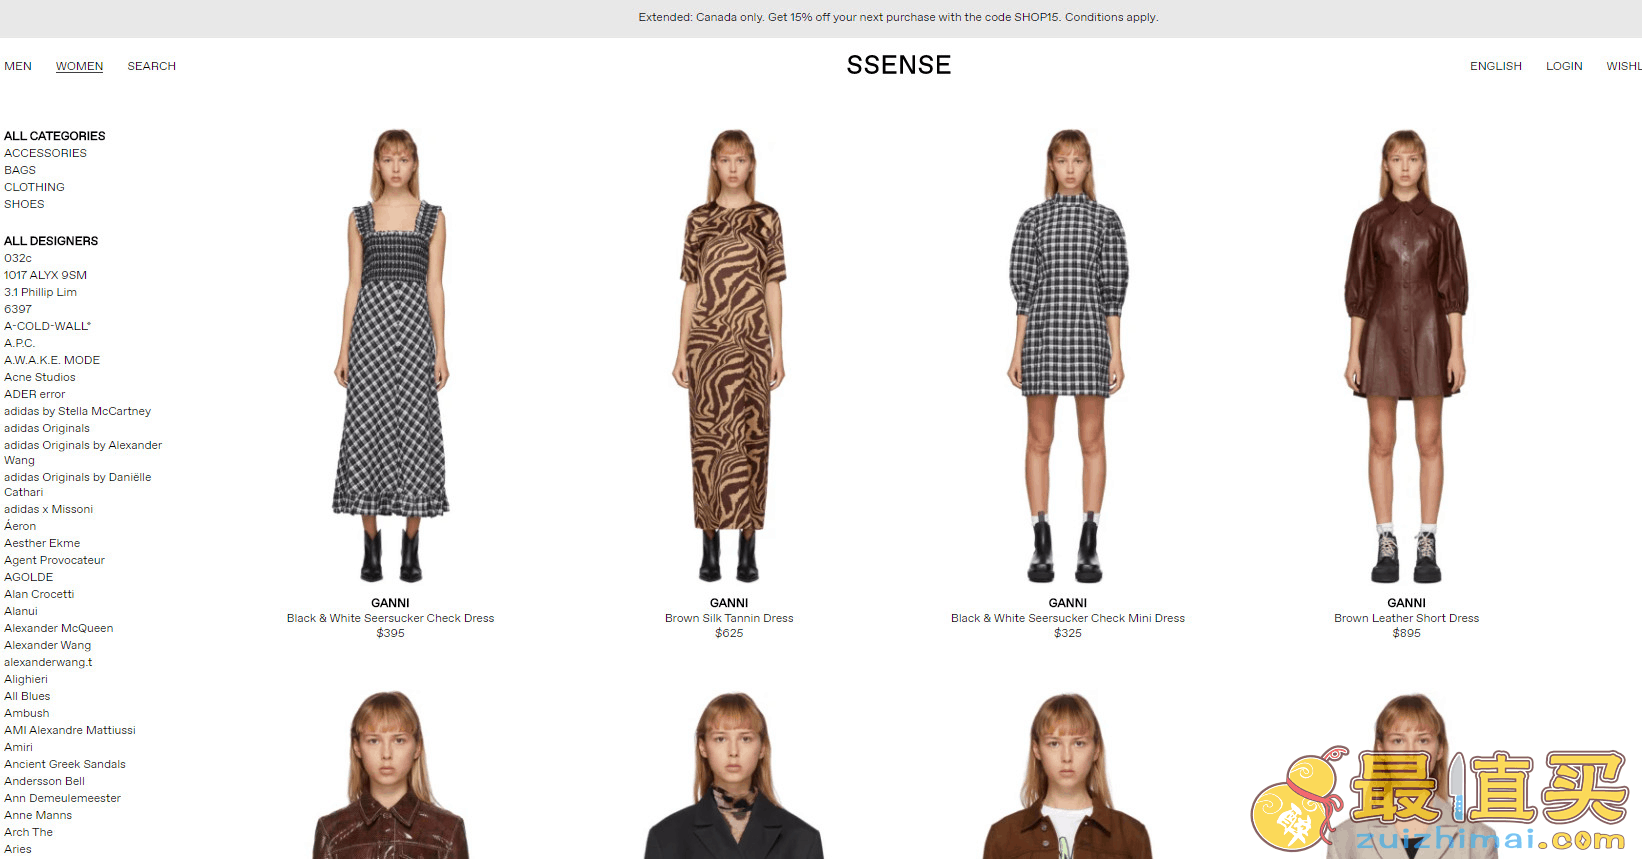Choose designer All Blues
Viewport: 1642px width, 859px height.
point(27,696)
